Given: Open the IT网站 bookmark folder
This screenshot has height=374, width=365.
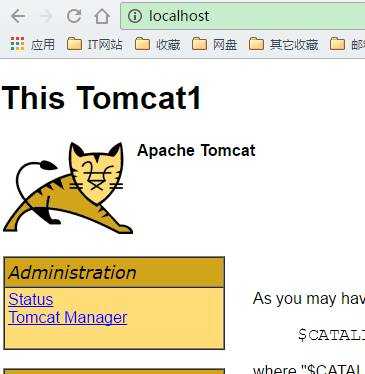Looking at the screenshot, I should point(95,44).
